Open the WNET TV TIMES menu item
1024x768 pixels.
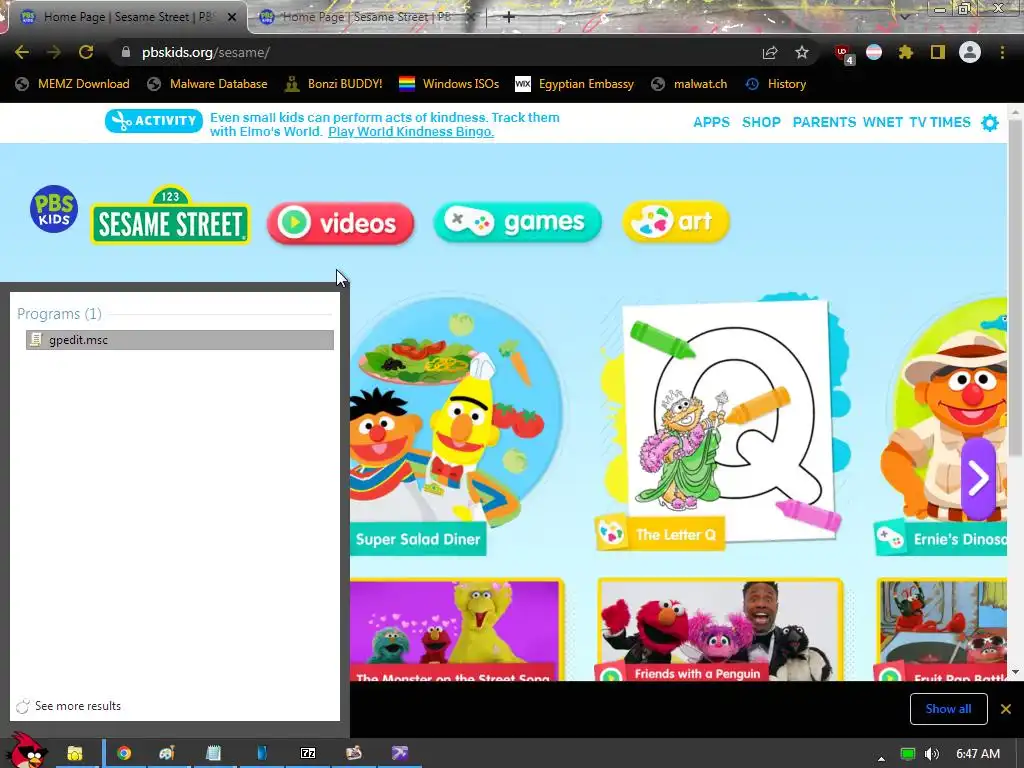point(916,122)
